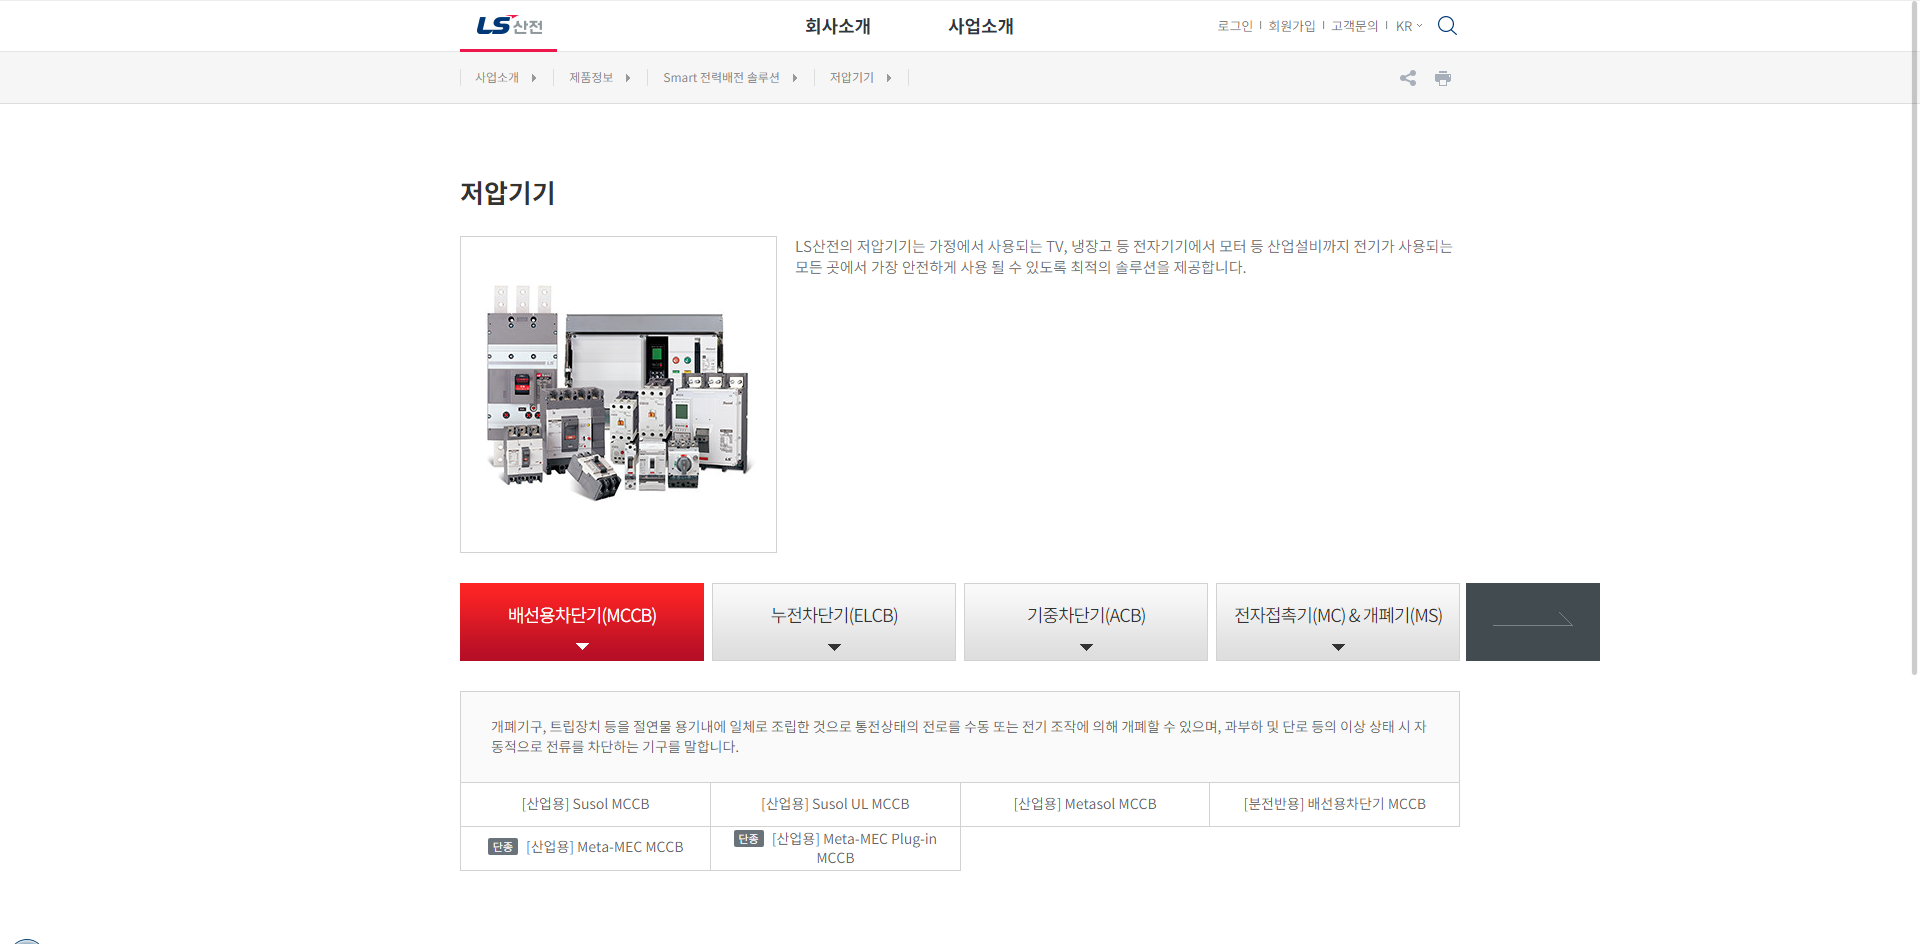
Task: Click the print page icon
Action: (x=1442, y=78)
